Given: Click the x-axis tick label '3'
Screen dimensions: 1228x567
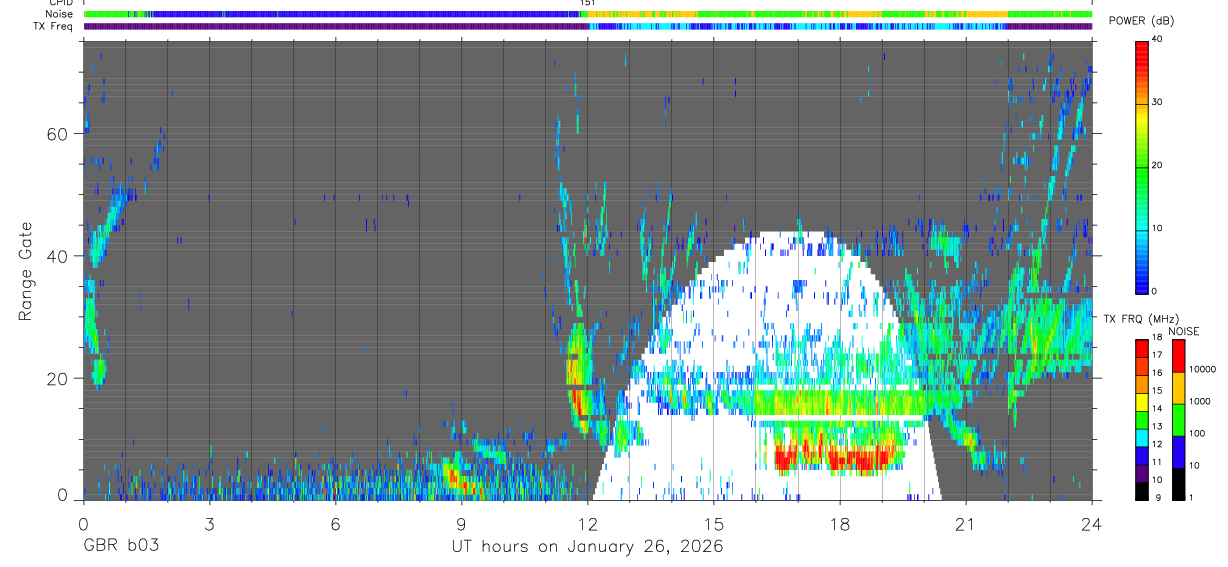Looking at the screenshot, I should [209, 523].
